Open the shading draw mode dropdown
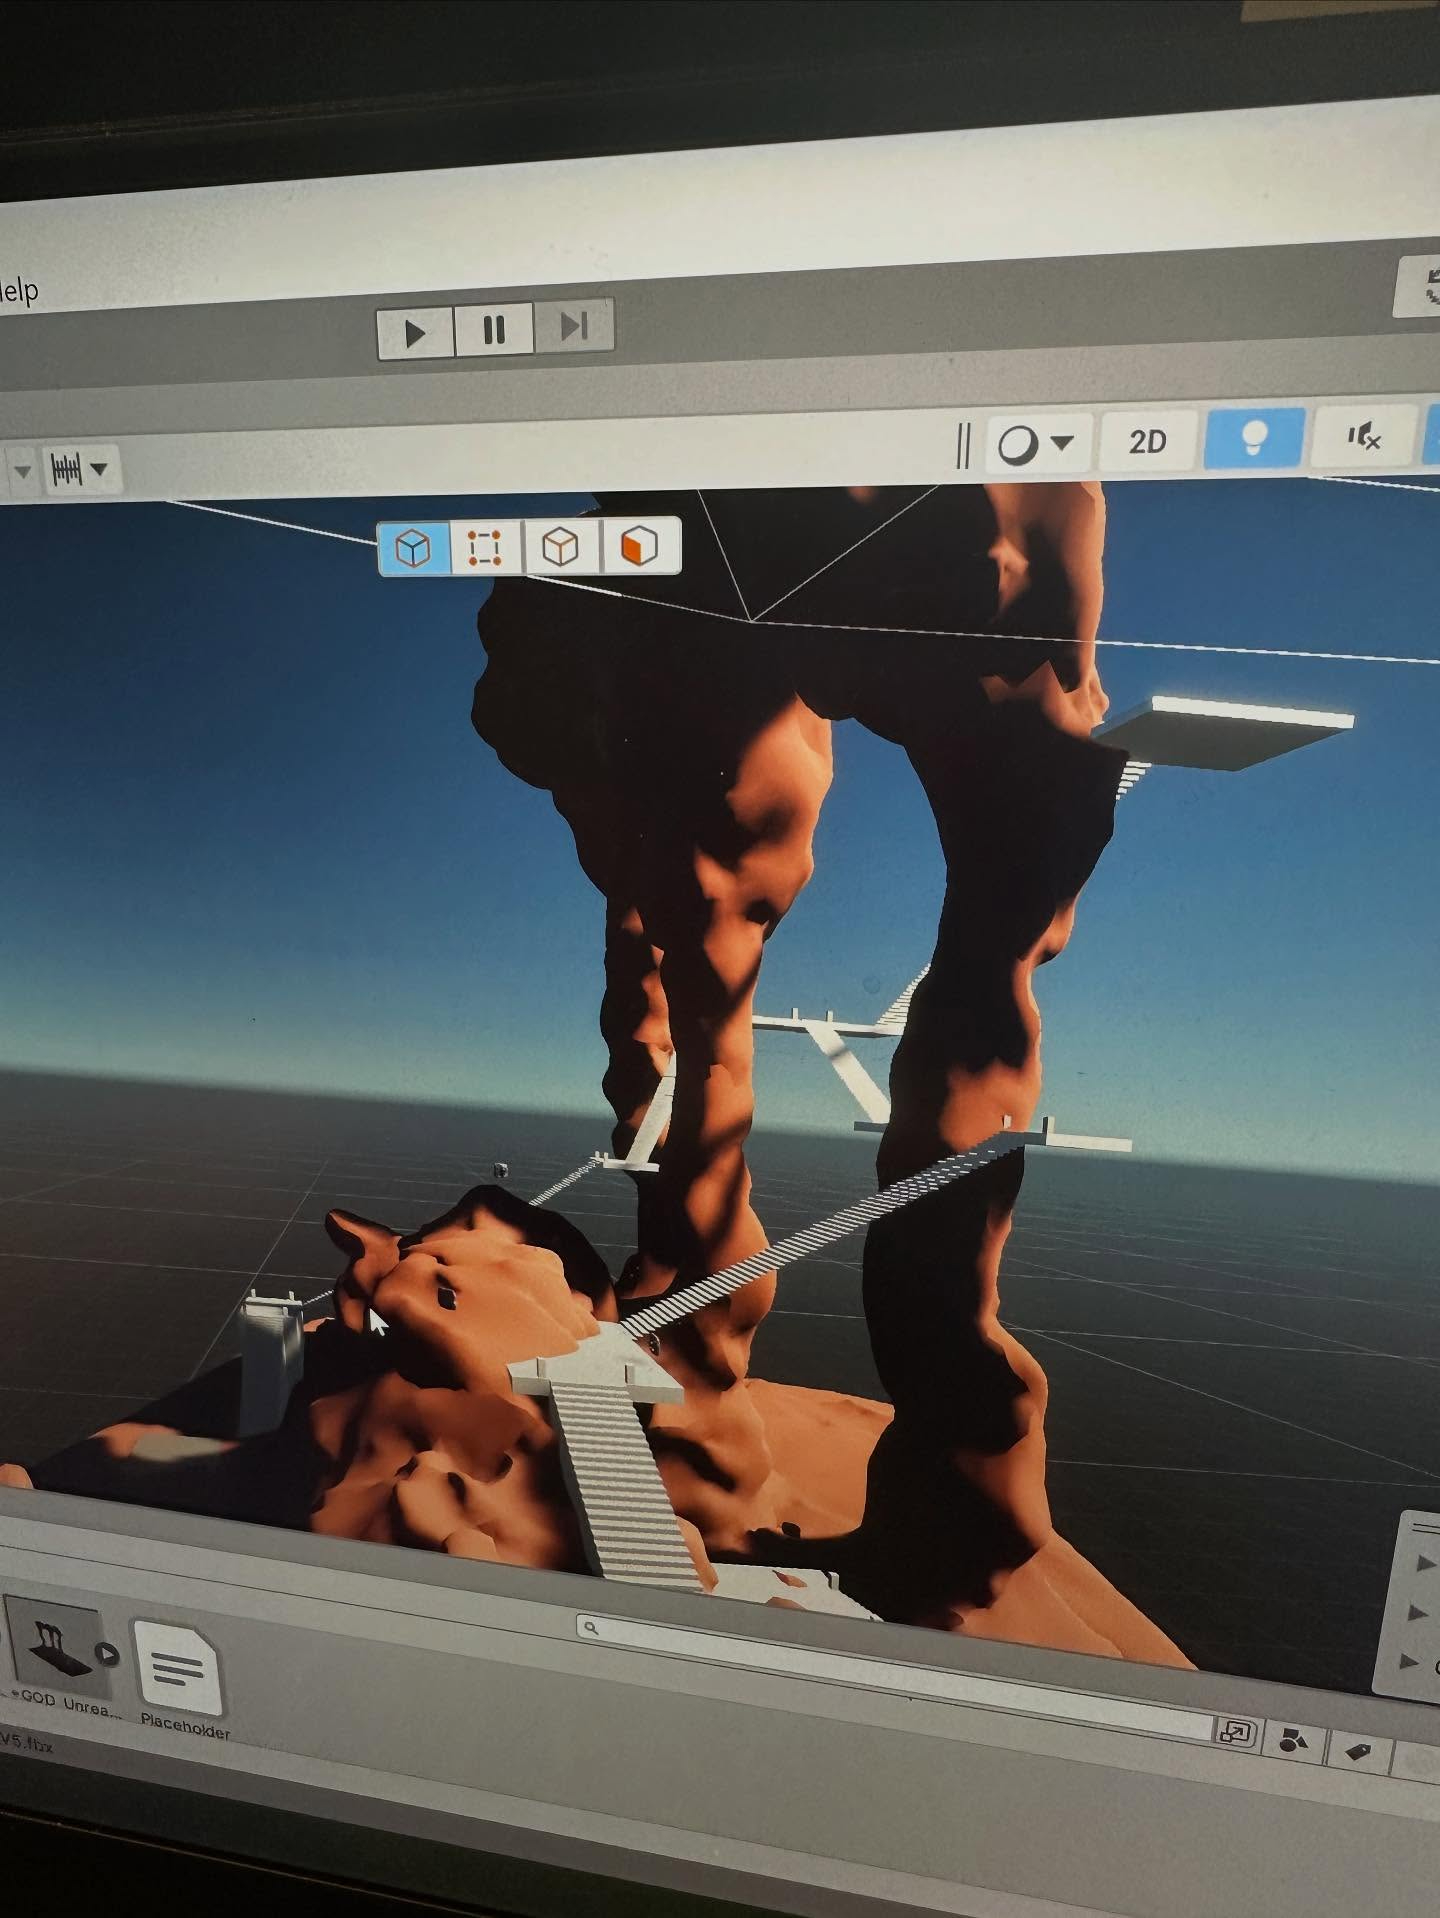 tap(1034, 443)
